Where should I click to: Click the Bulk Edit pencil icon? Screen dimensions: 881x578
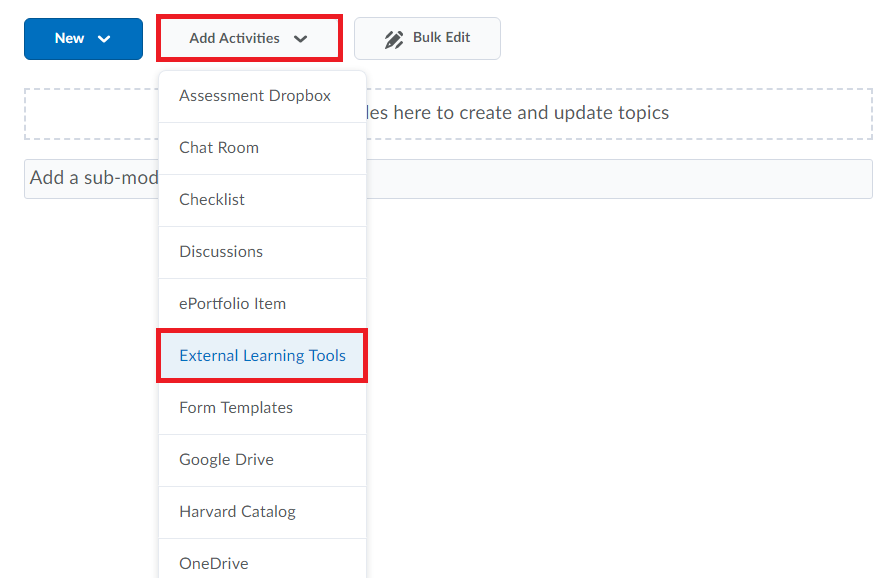[393, 39]
